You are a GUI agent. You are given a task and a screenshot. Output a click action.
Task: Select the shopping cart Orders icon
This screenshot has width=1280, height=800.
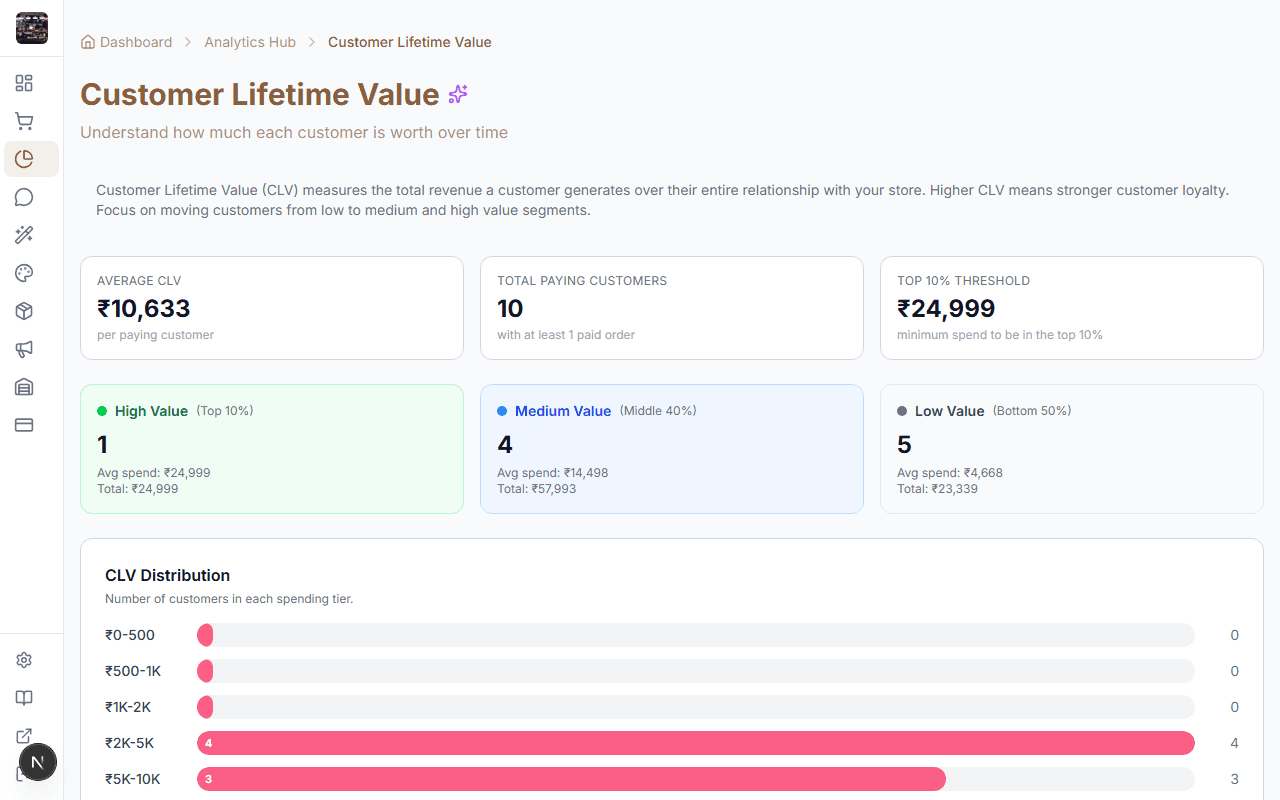[x=24, y=121]
